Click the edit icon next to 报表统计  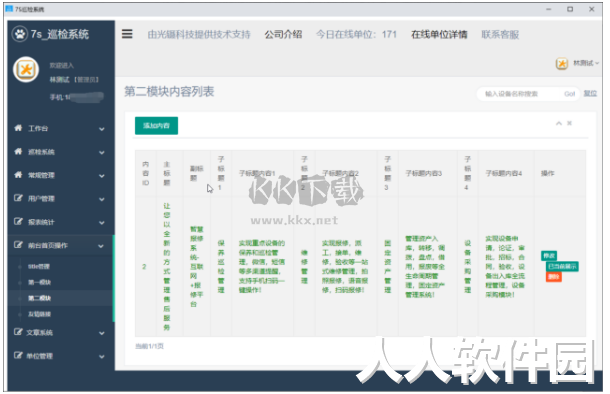click(18, 221)
